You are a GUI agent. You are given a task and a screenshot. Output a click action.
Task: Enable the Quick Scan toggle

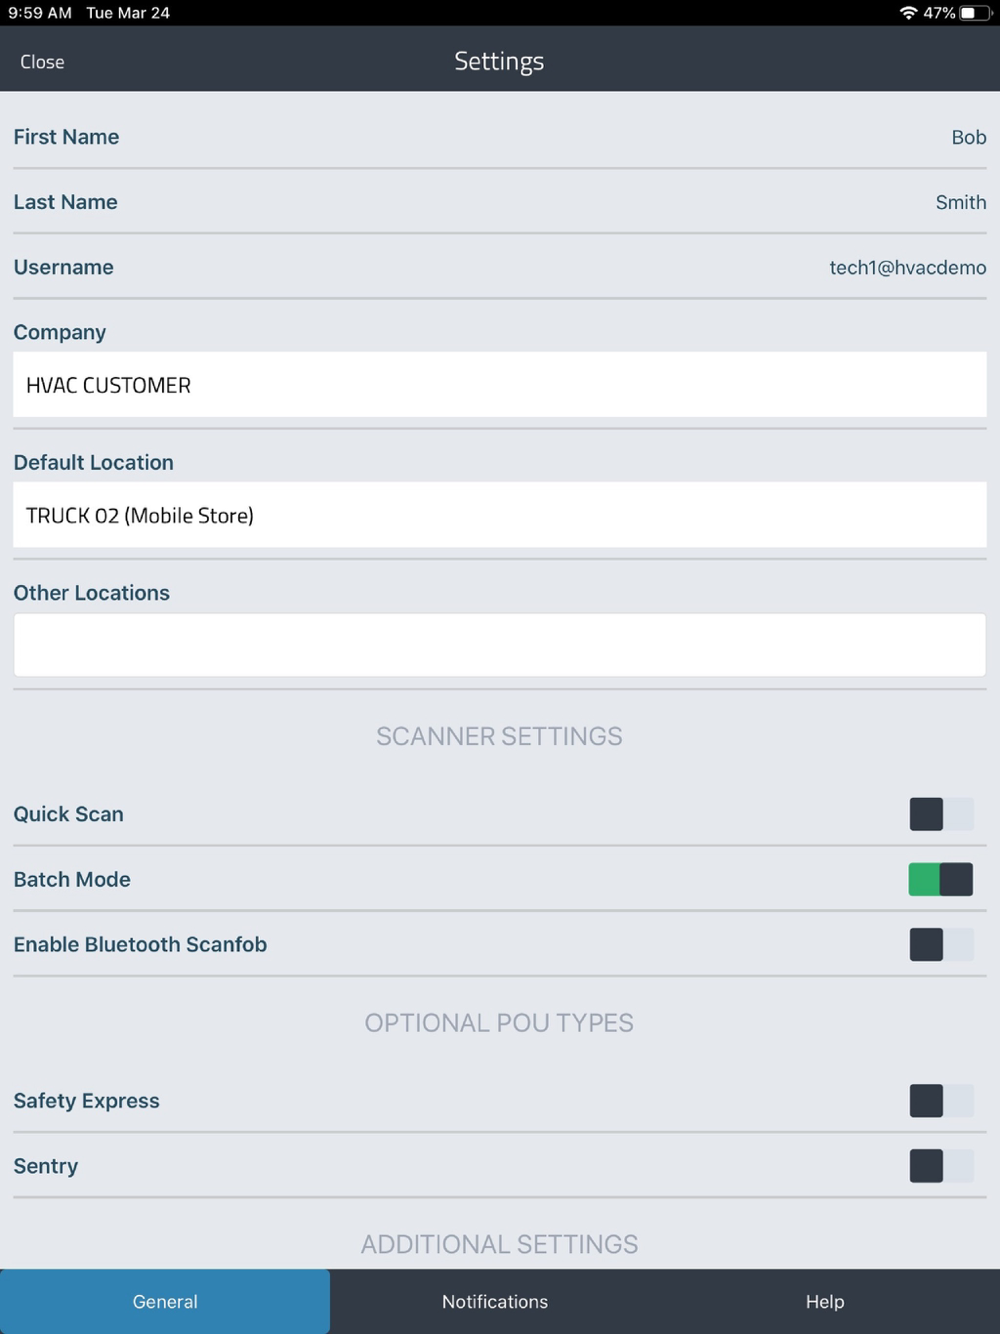(x=940, y=814)
